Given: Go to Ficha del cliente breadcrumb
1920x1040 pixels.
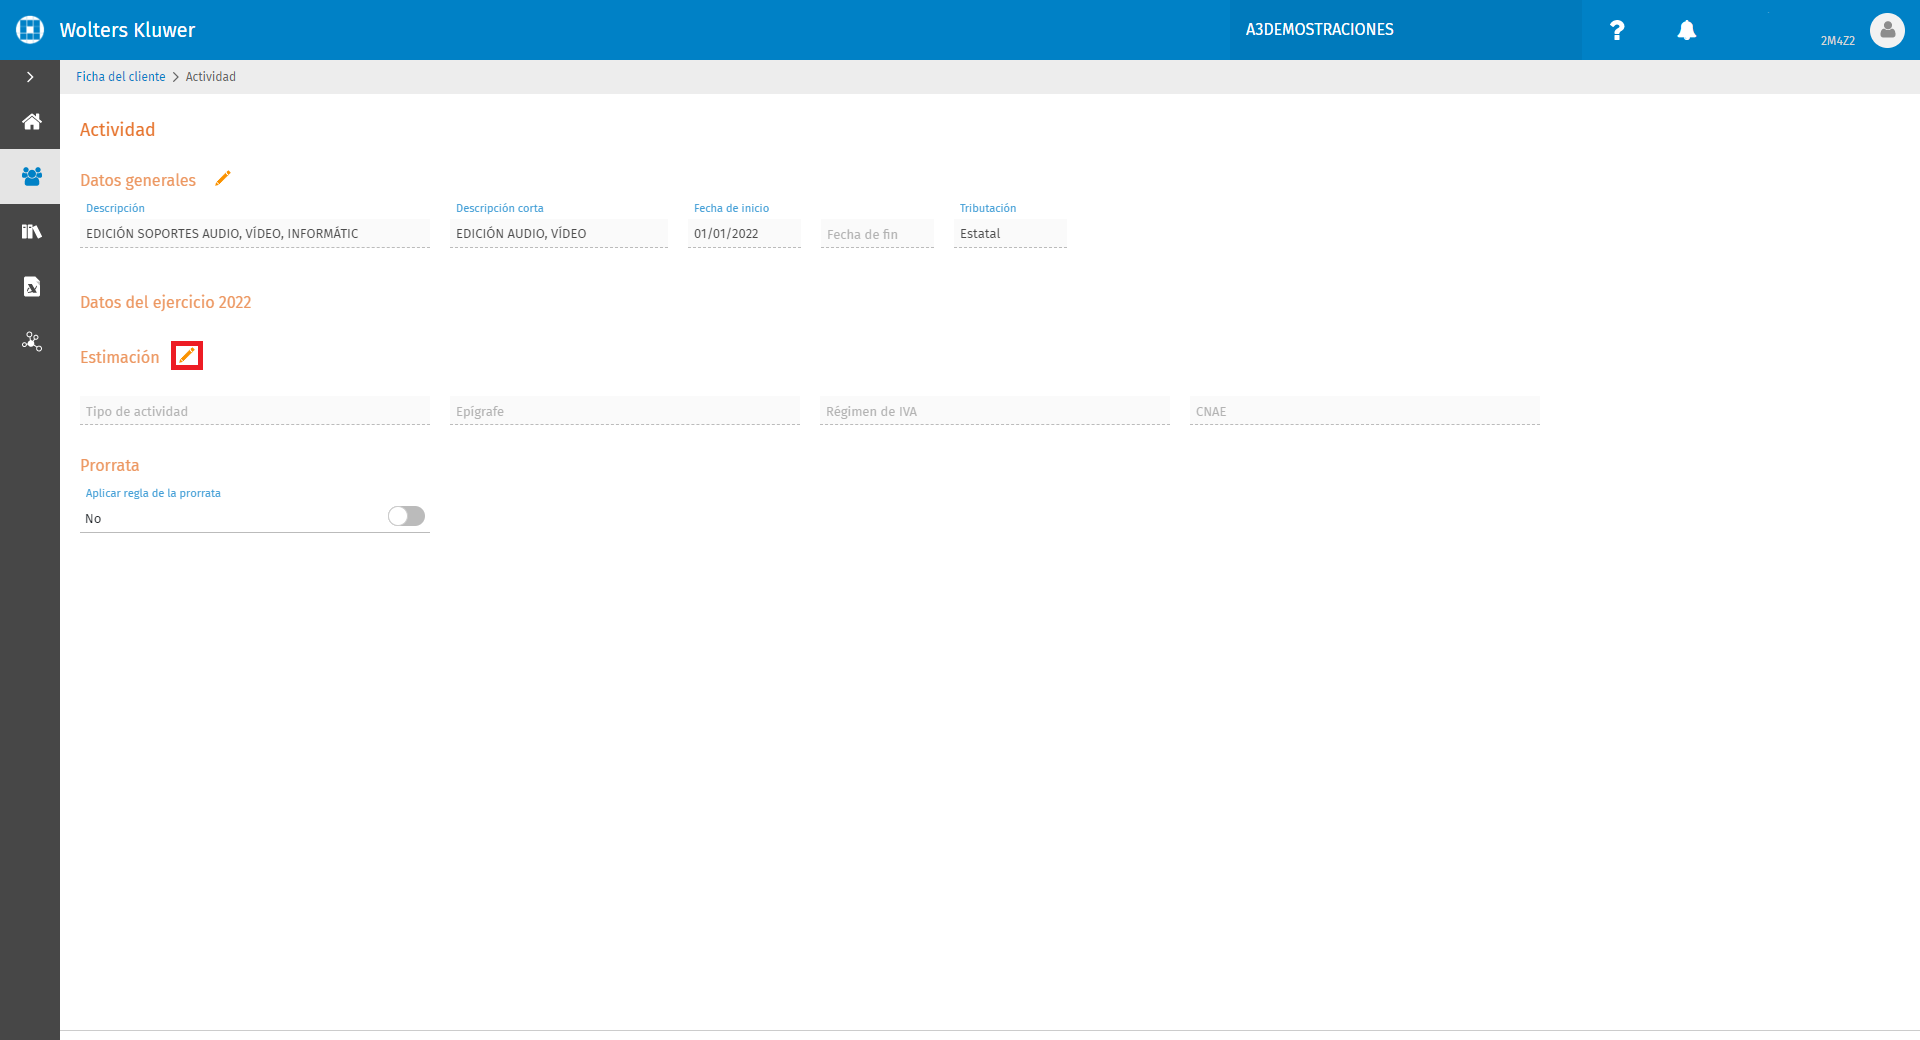Looking at the screenshot, I should click(x=121, y=77).
